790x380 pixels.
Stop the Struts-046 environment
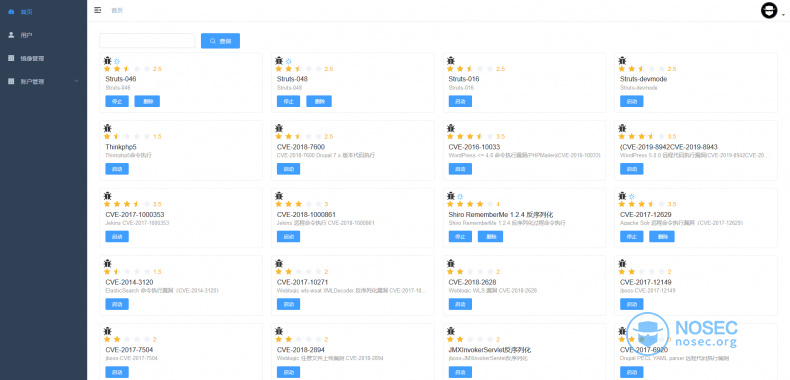click(117, 101)
